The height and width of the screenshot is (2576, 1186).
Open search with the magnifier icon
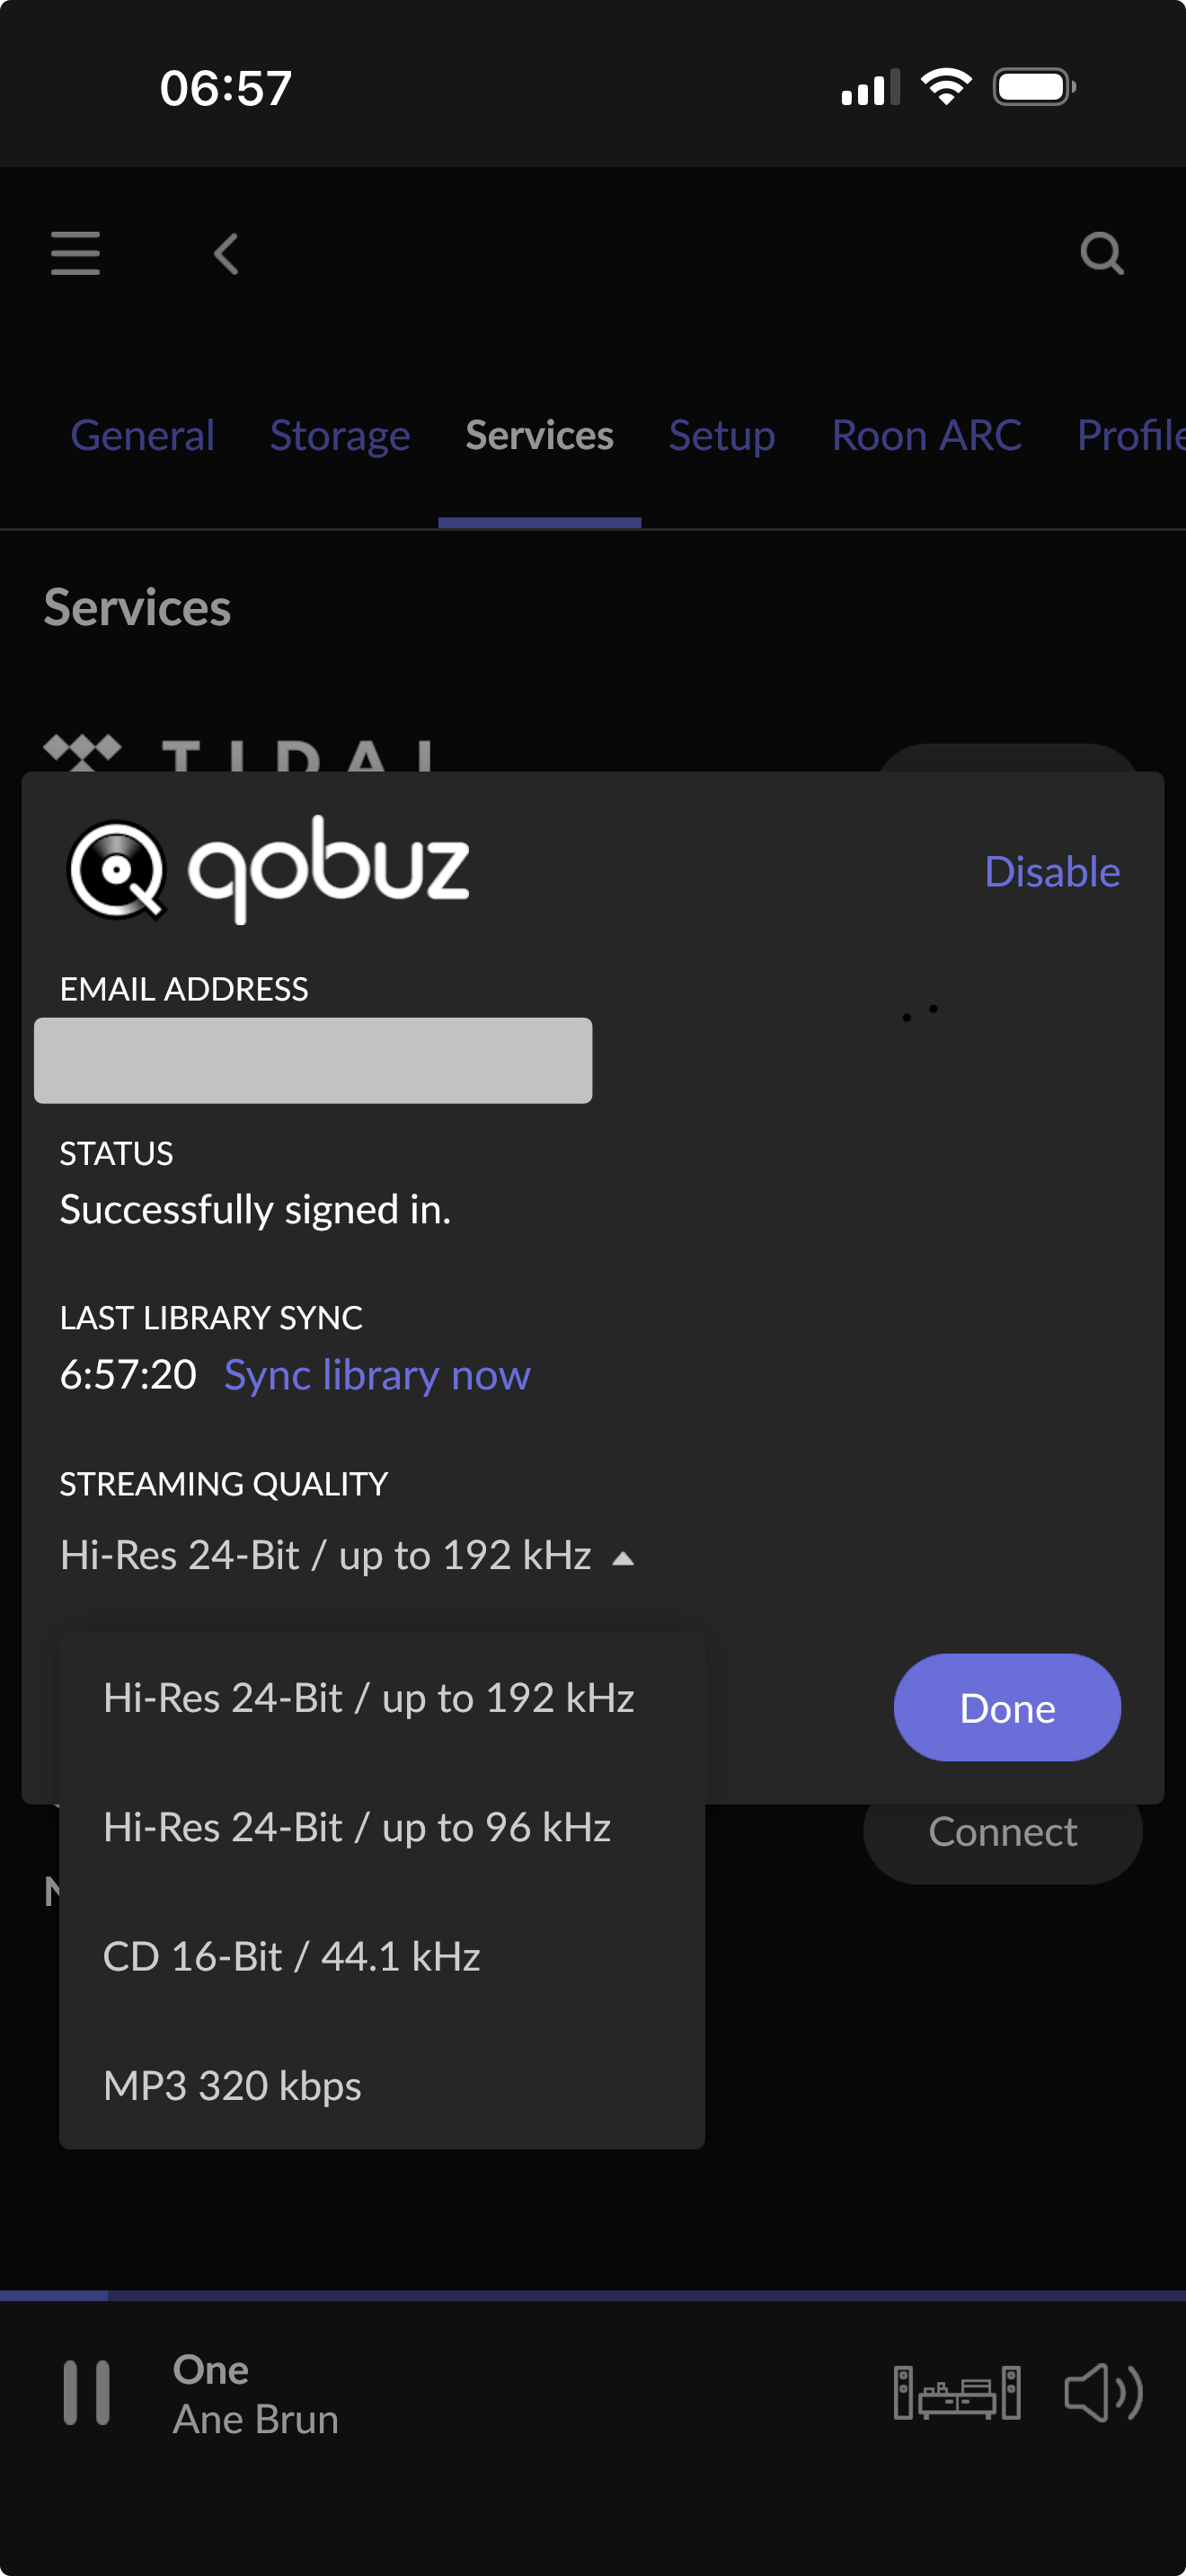pyautogui.click(x=1101, y=253)
